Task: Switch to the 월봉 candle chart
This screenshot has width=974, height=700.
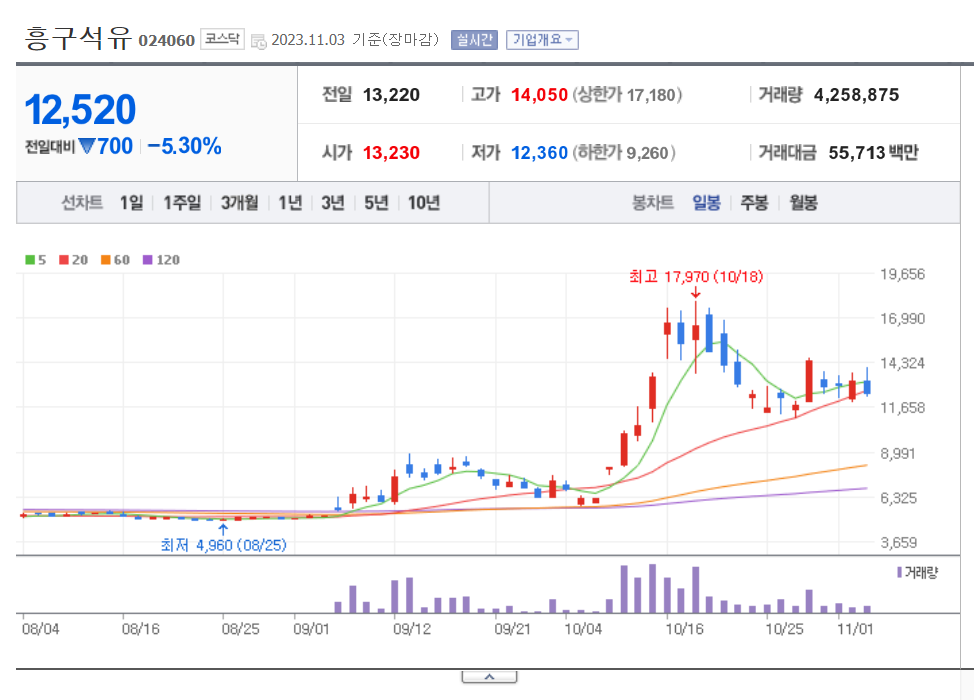Action: pyautogui.click(x=803, y=202)
